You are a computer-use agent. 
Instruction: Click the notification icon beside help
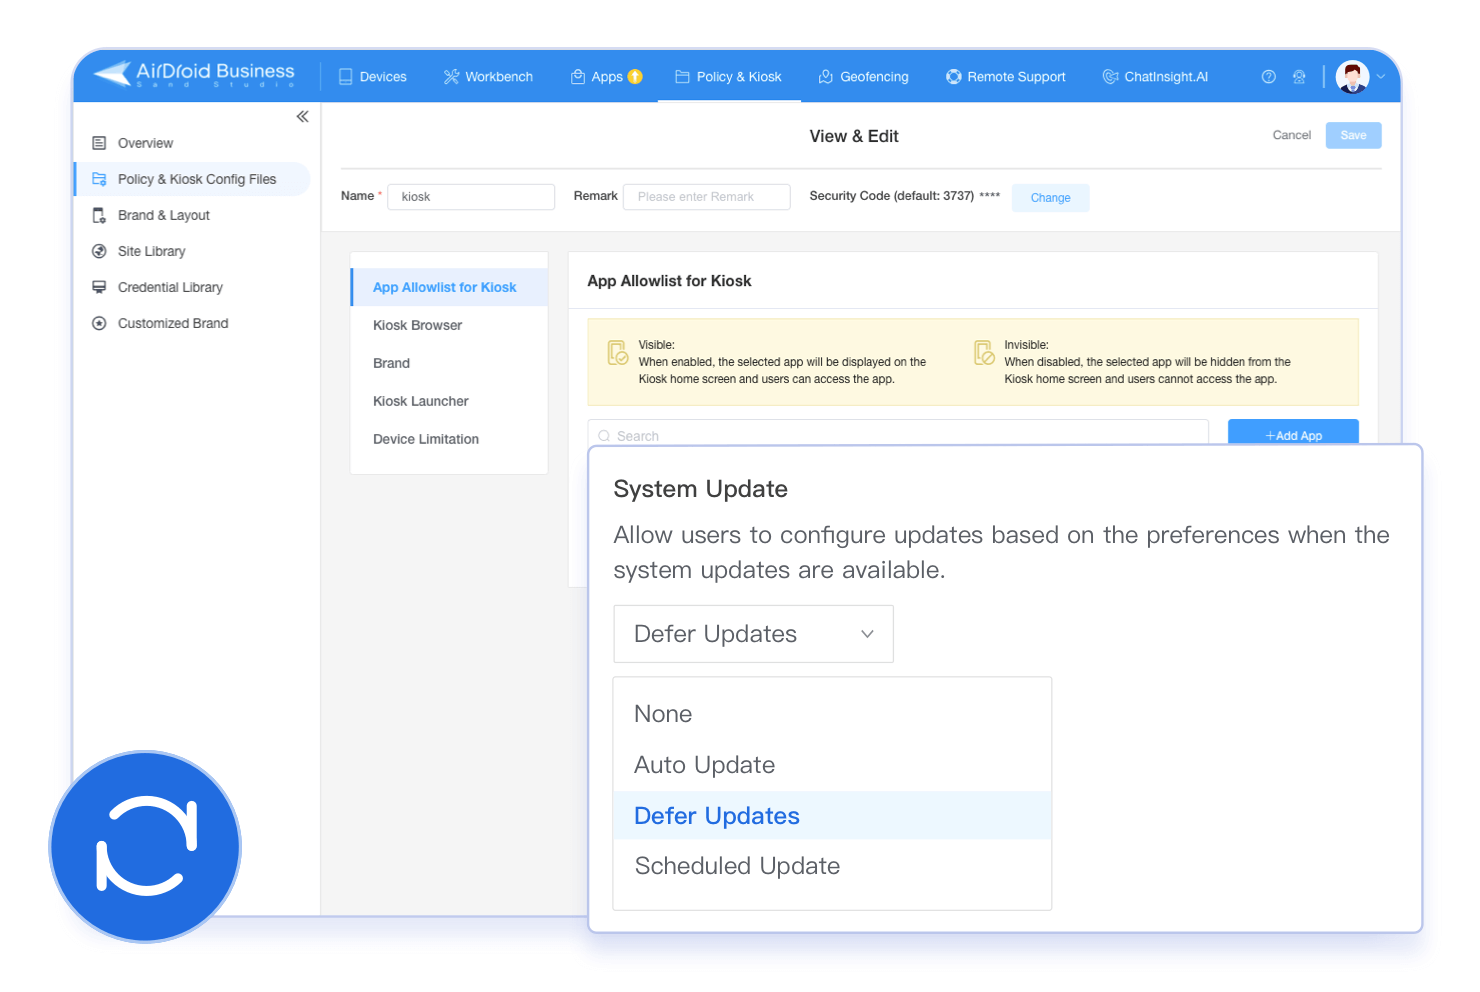click(1299, 76)
